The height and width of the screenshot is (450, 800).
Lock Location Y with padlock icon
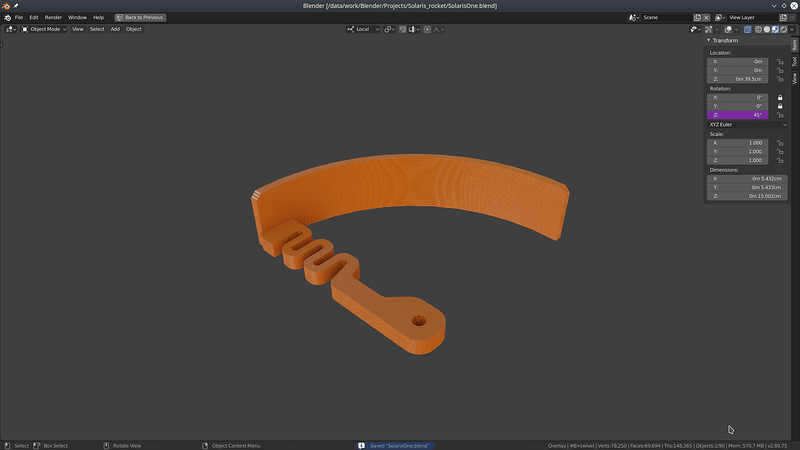pos(780,70)
